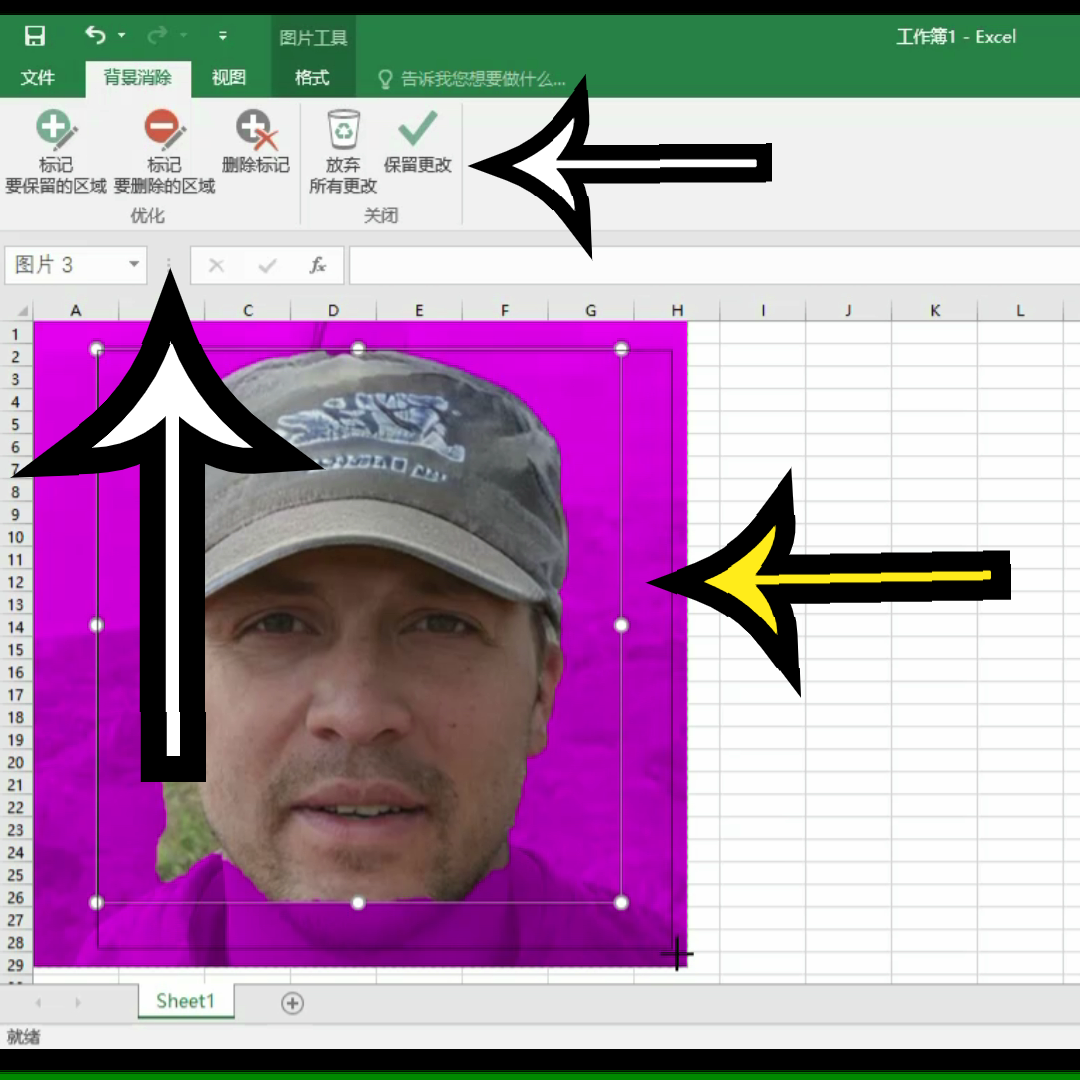The width and height of the screenshot is (1080, 1080).
Task: Select row 29 header
Action: coord(15,965)
